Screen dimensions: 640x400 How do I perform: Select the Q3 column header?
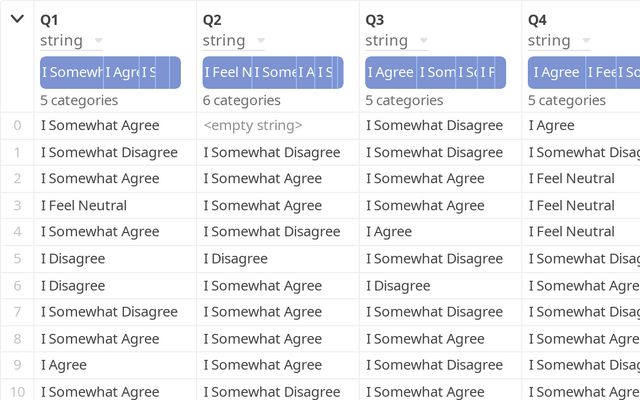[x=375, y=19]
